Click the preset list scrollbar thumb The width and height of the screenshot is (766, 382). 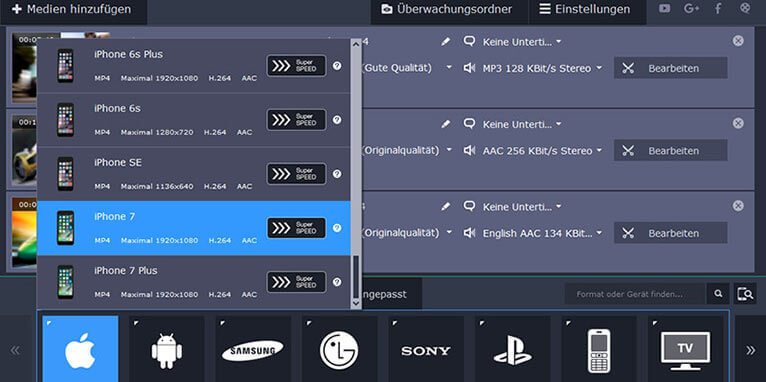click(x=356, y=276)
